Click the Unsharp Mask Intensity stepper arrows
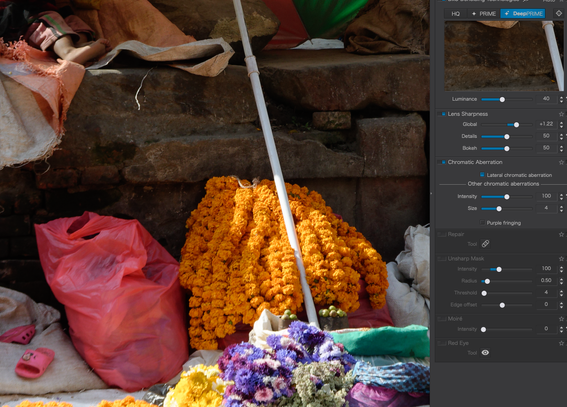 (561, 269)
